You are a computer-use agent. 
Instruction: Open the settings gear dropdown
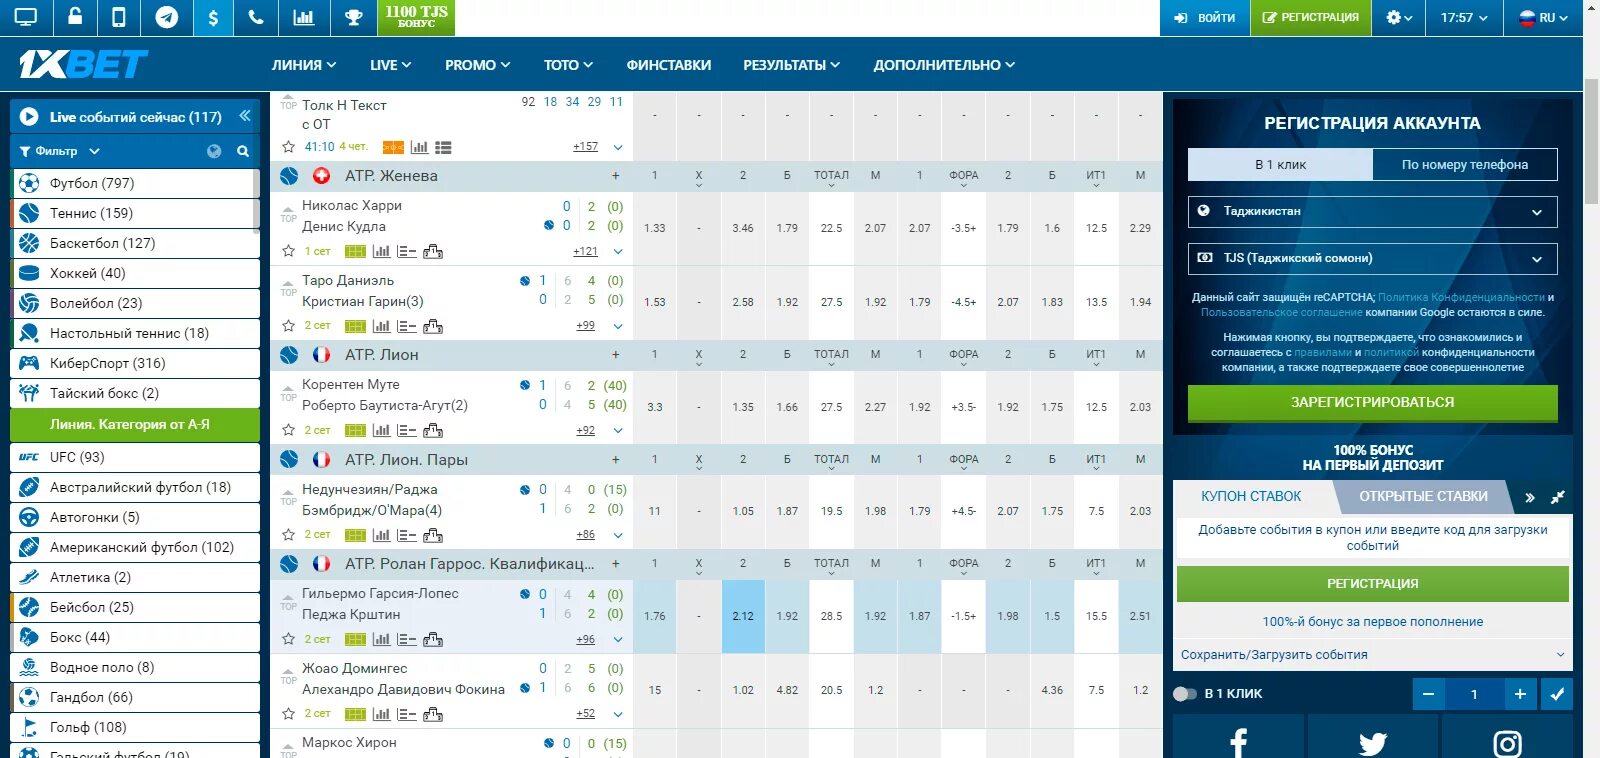1398,17
